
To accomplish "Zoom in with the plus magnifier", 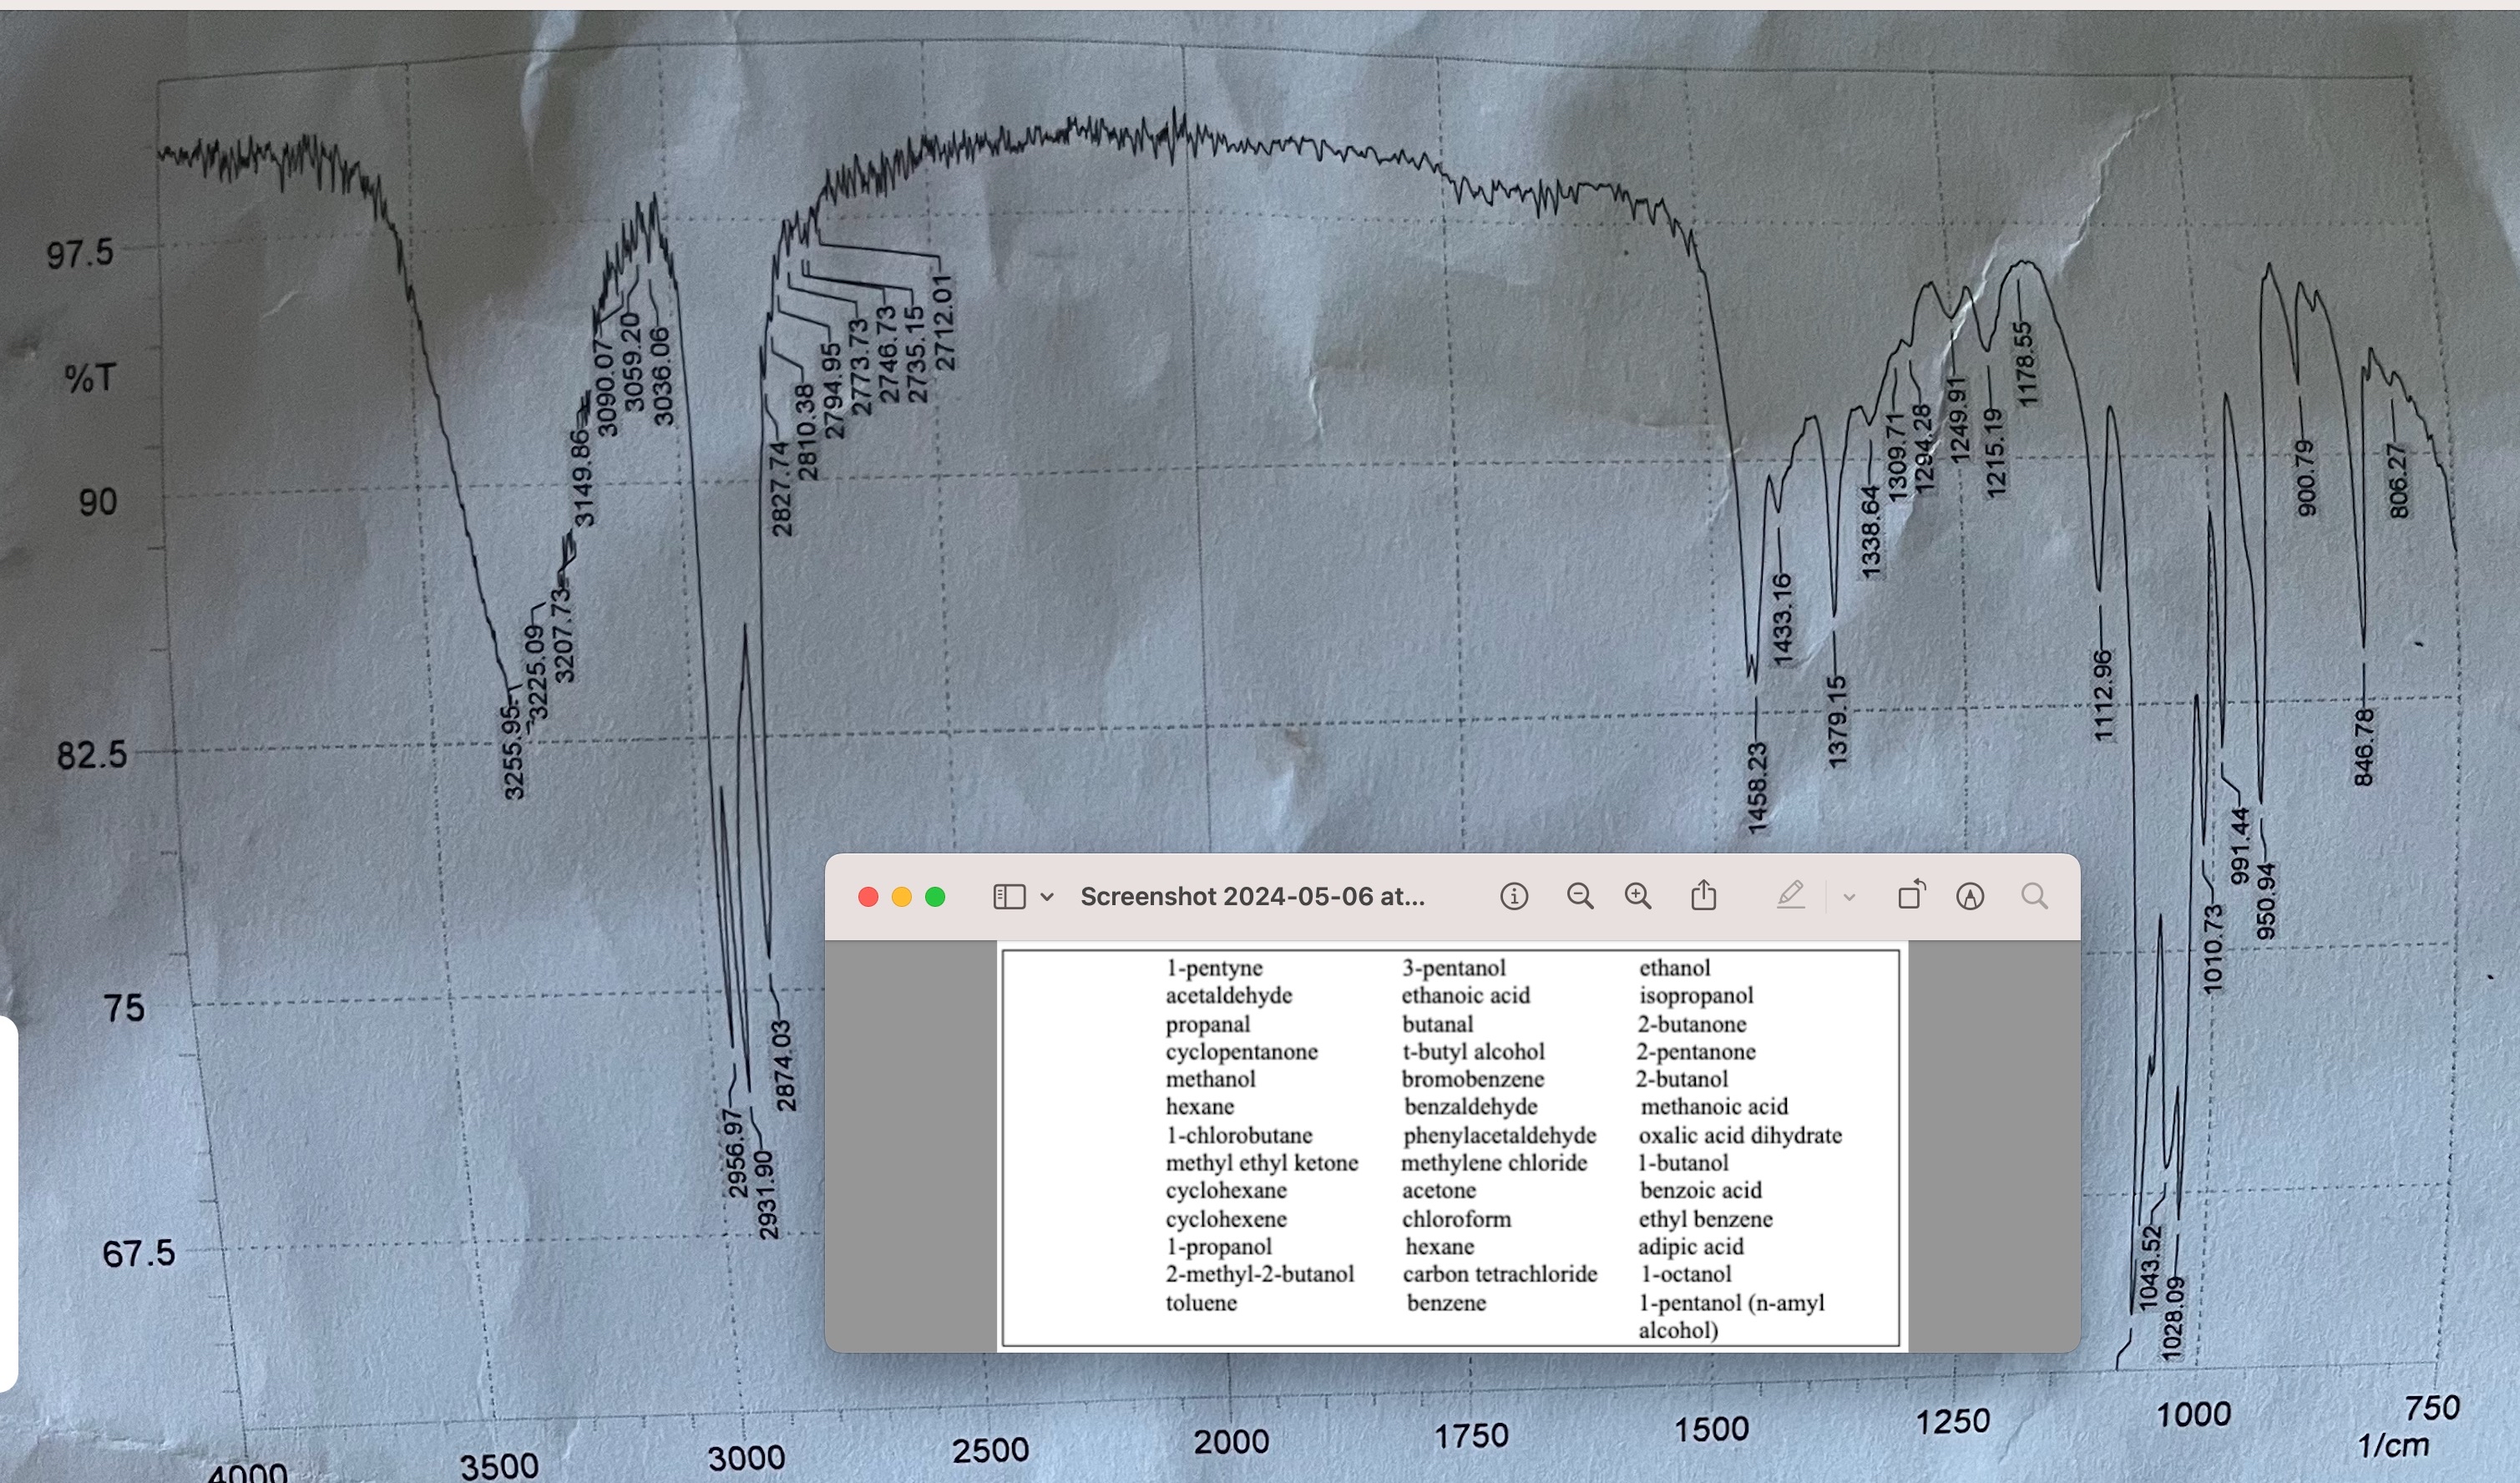I will click(1638, 897).
